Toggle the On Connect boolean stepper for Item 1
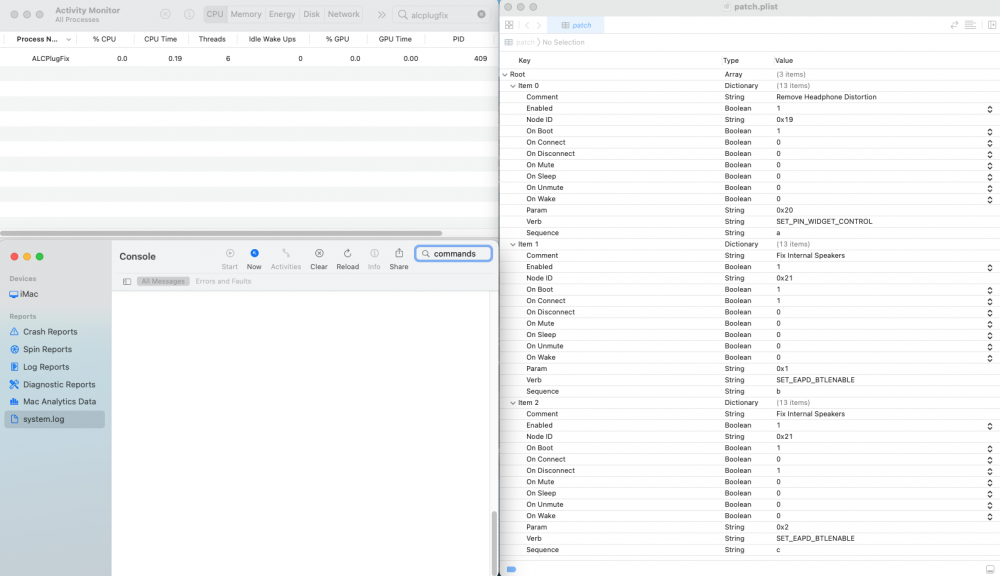The height and width of the screenshot is (576, 1000). pos(990,301)
